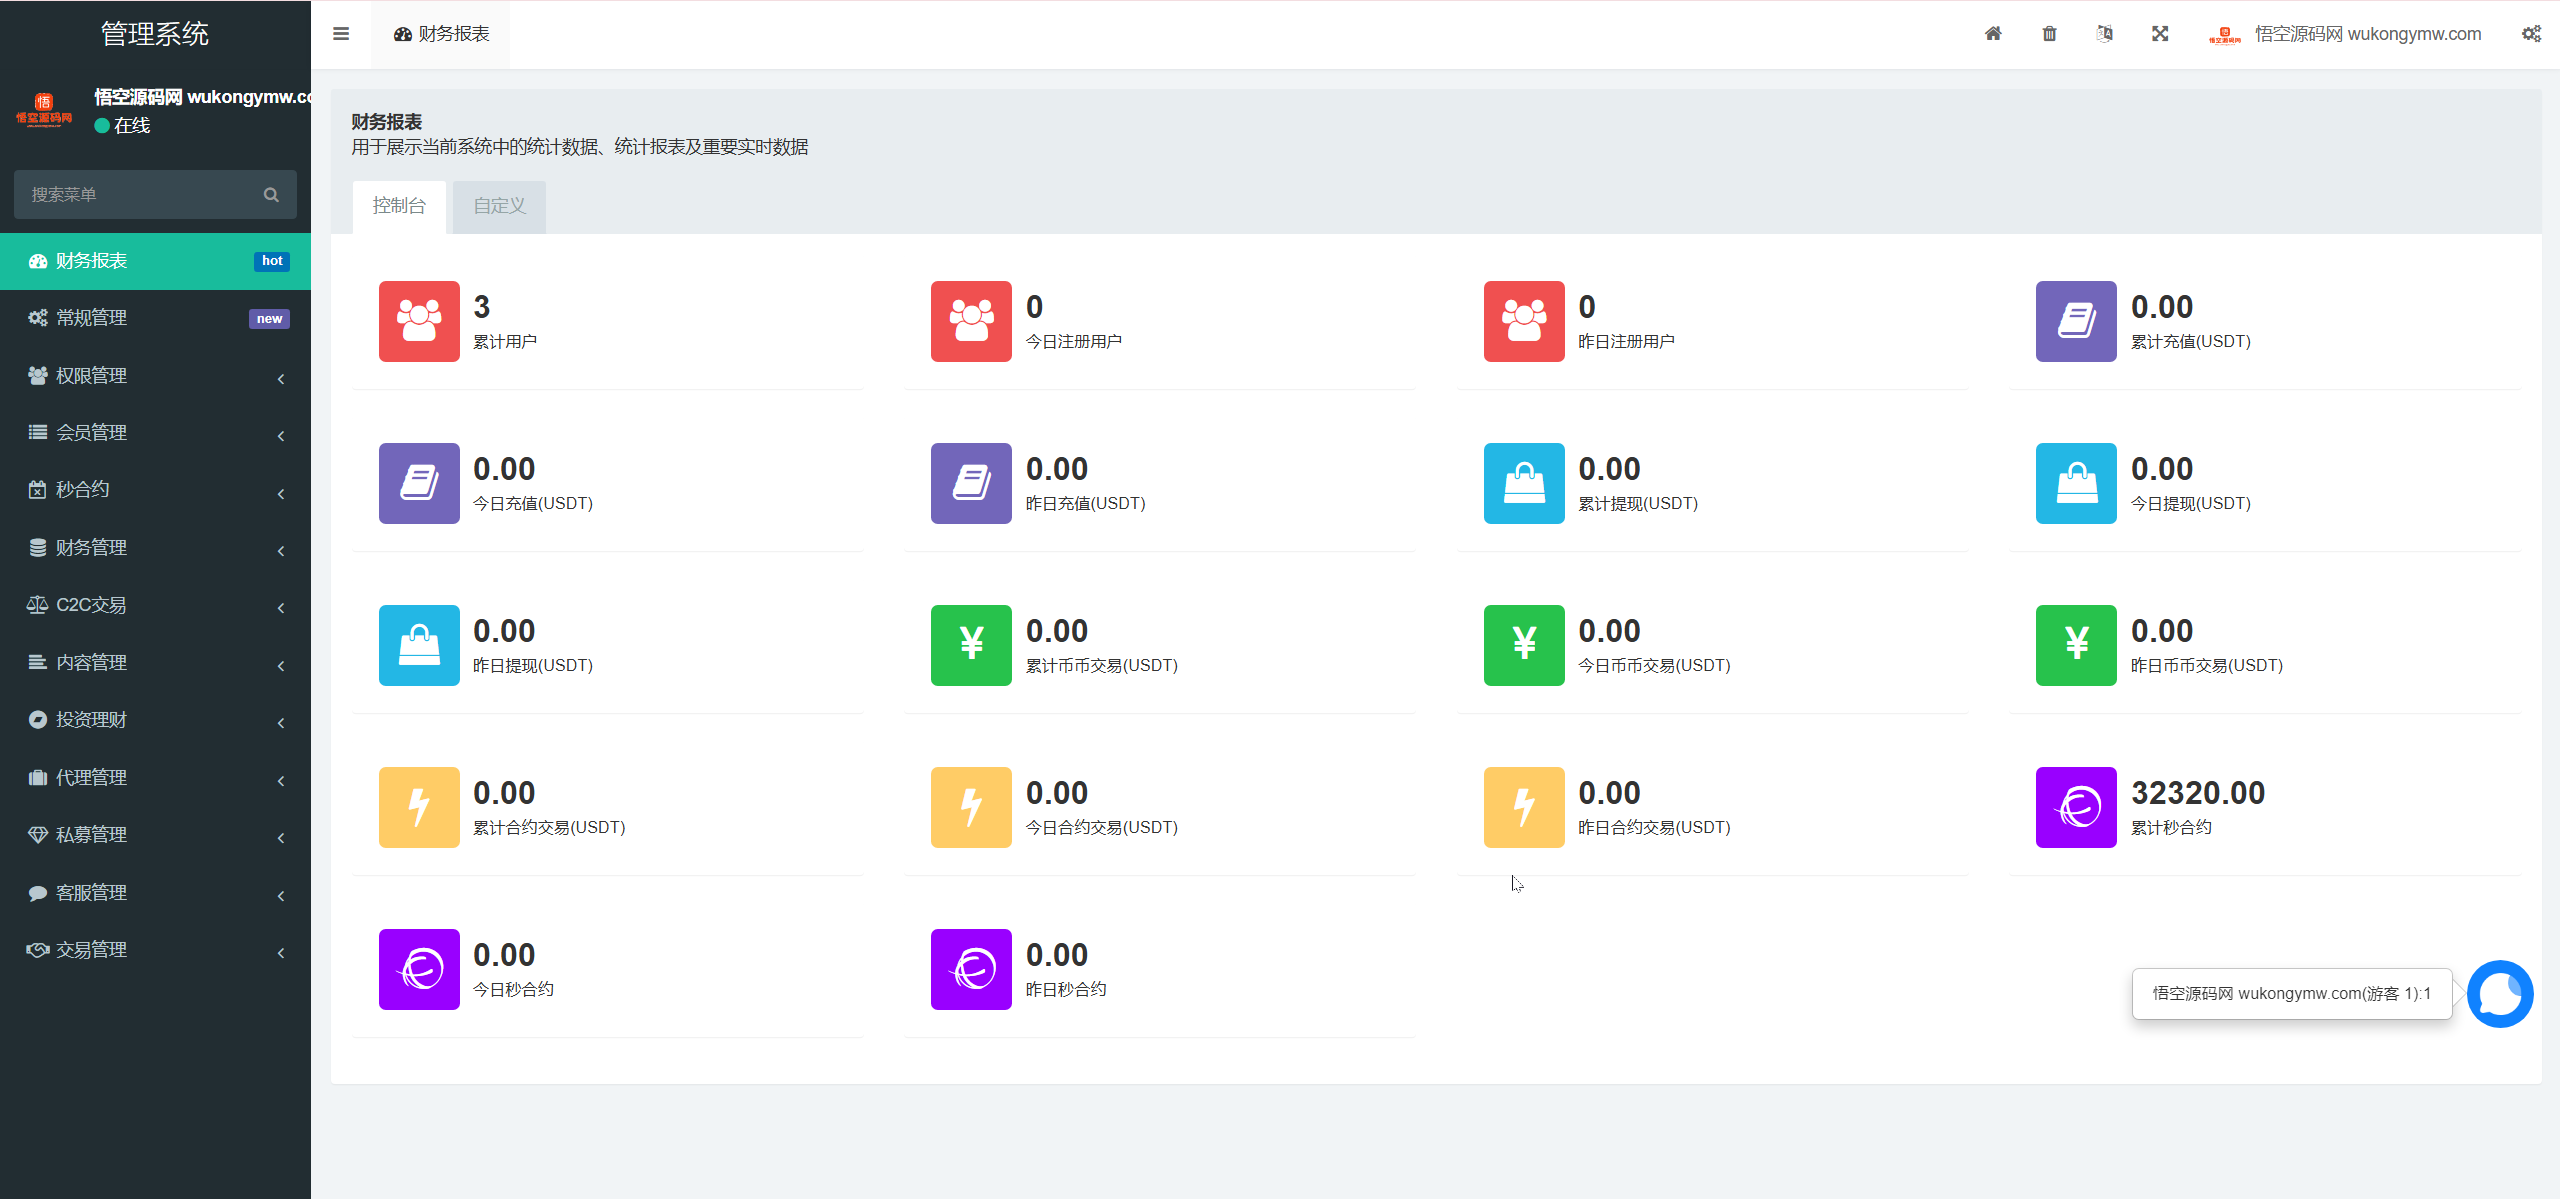Click the 今日充值(USDT) purple book icon
2560x1199 pixels.
point(419,483)
